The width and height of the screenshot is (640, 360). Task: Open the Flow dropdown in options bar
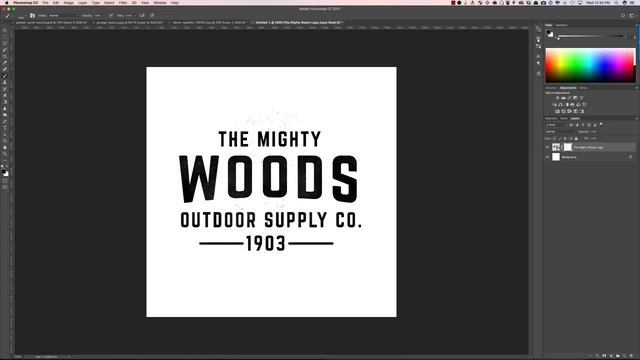[134, 16]
